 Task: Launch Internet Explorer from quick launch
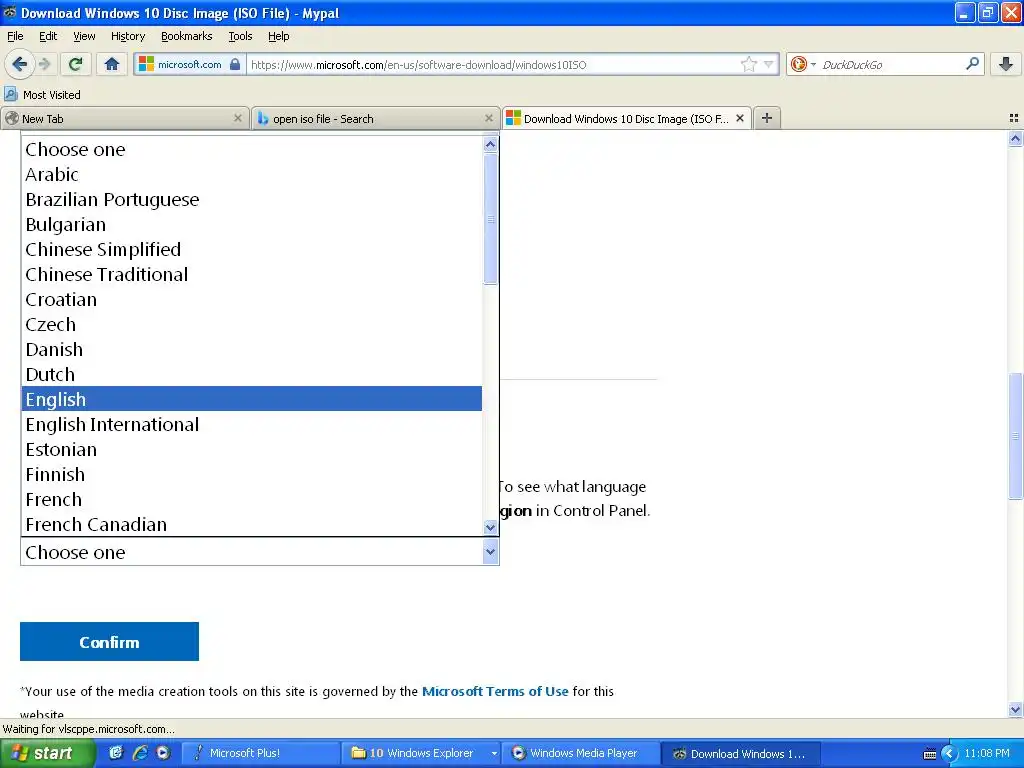point(140,753)
